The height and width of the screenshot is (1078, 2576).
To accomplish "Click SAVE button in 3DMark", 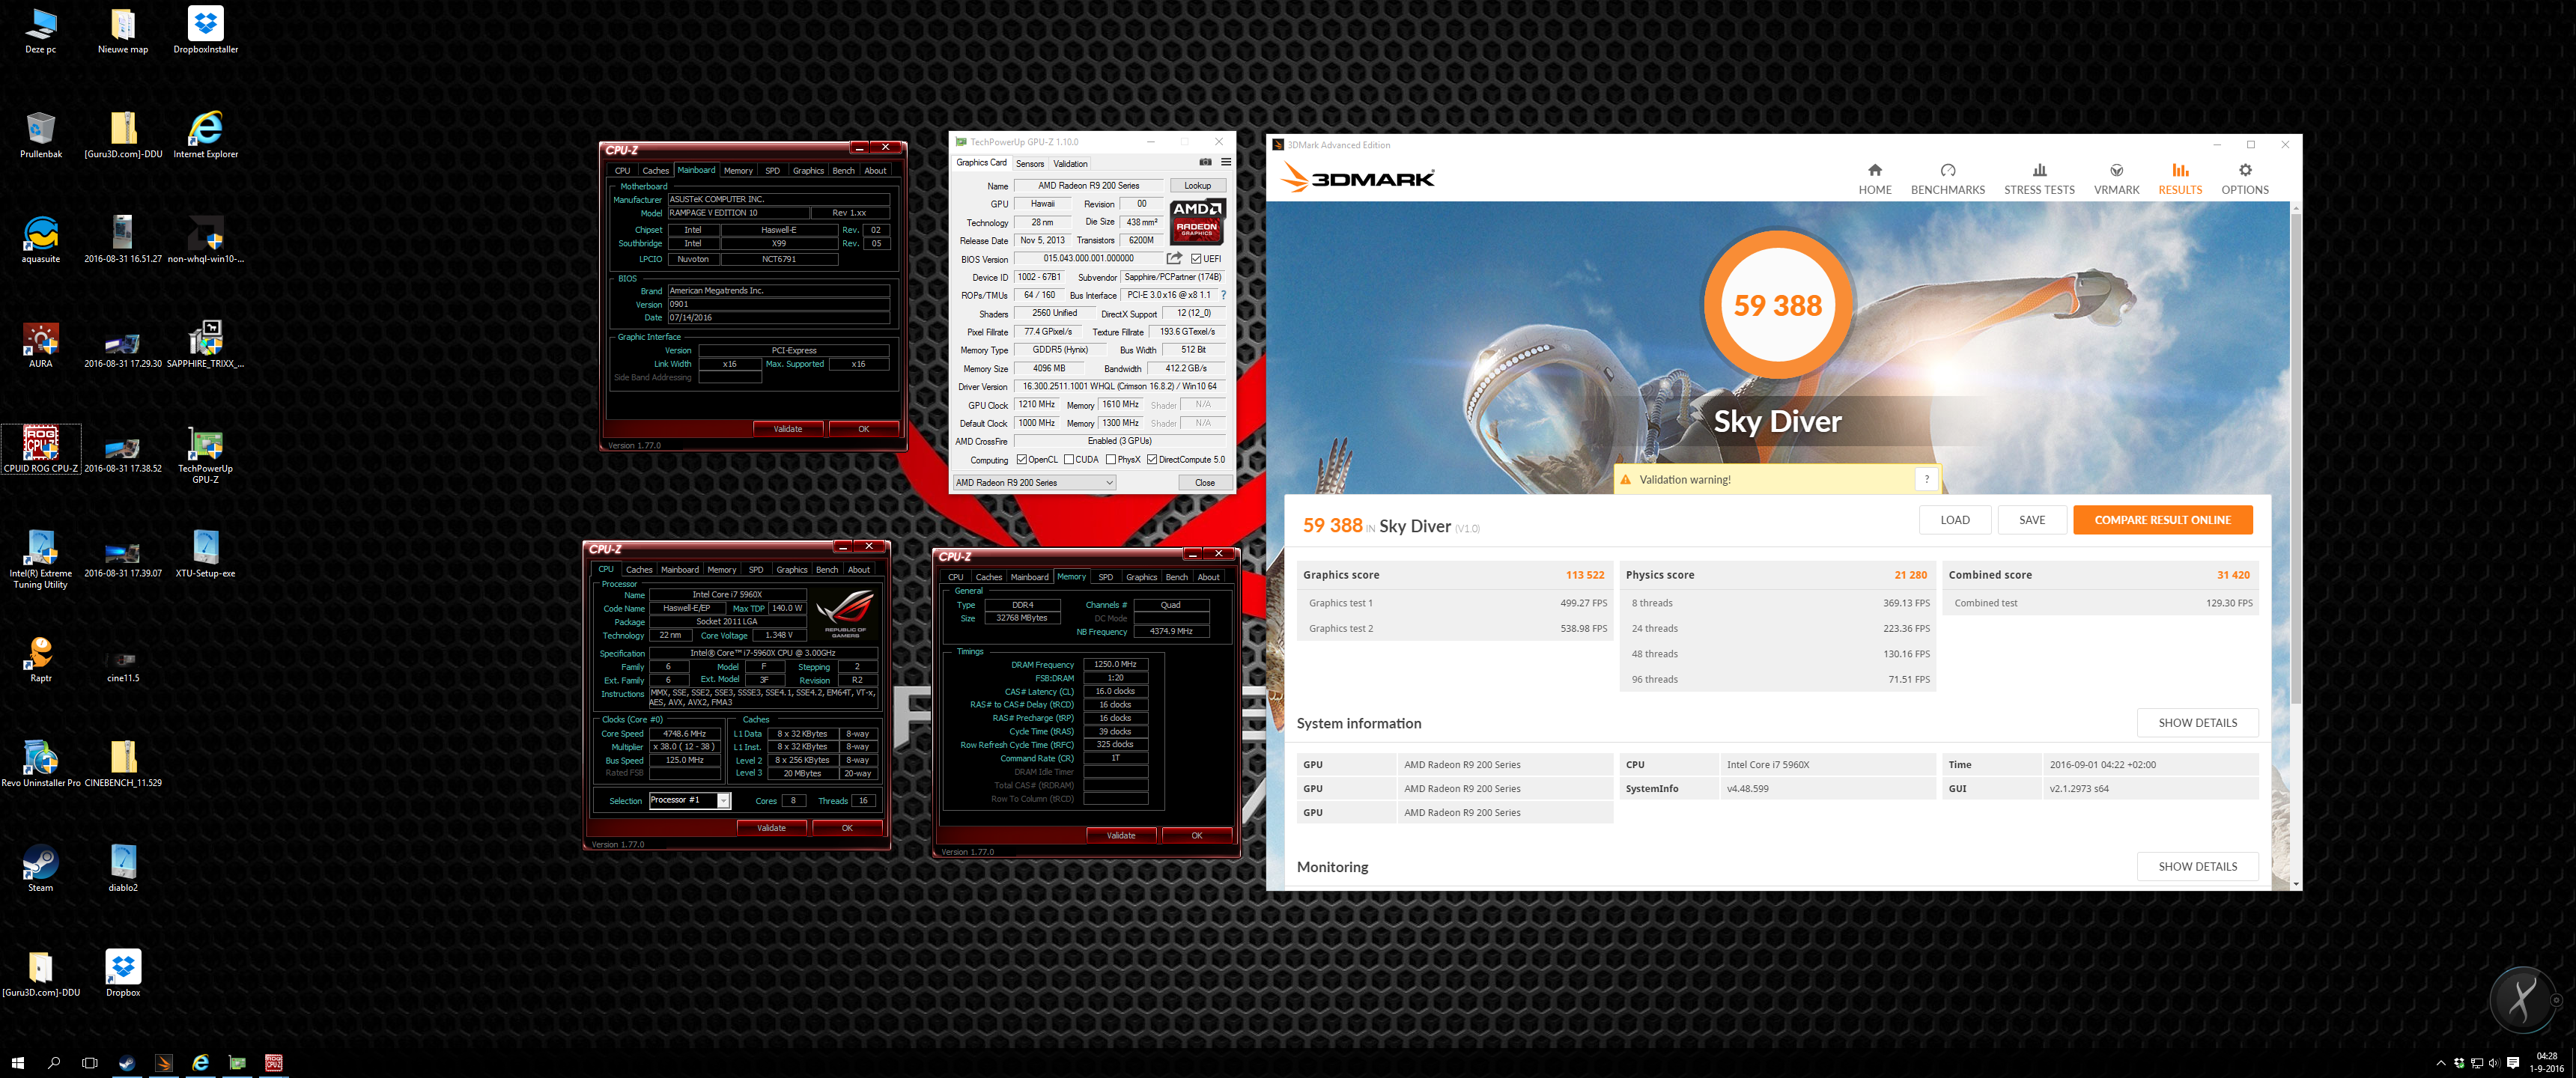I will tap(2031, 520).
